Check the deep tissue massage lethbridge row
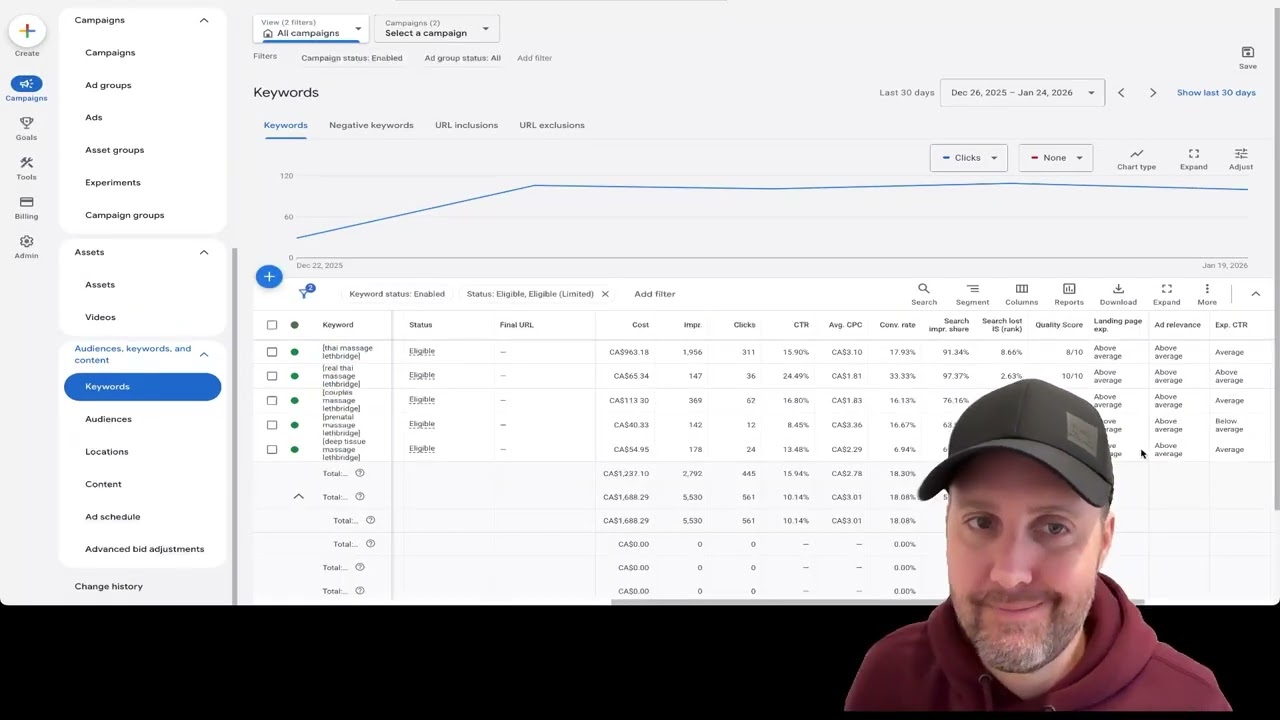1280x720 pixels. (x=272, y=449)
